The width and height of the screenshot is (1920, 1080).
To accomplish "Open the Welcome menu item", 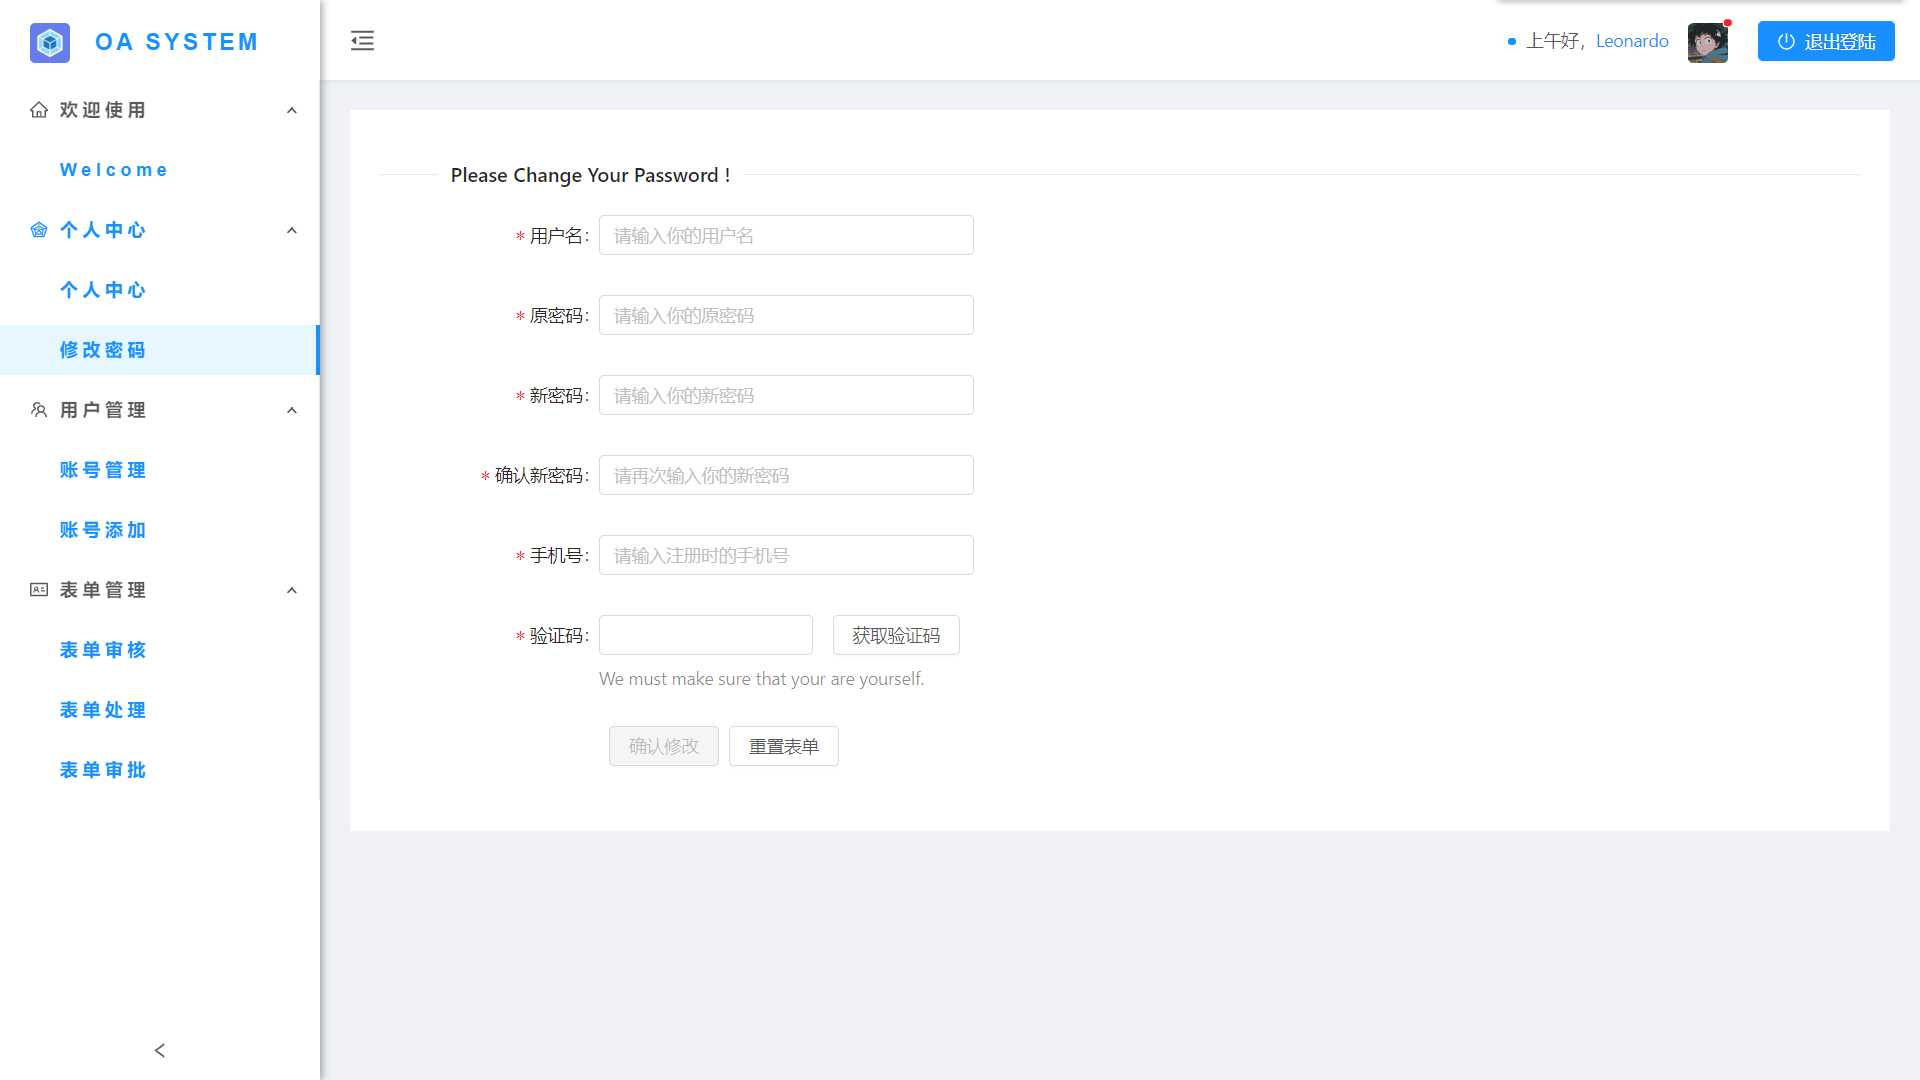I will pyautogui.click(x=114, y=170).
